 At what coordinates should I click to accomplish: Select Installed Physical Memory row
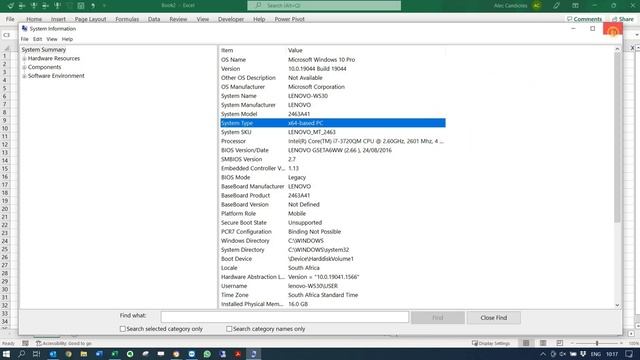pos(333,304)
